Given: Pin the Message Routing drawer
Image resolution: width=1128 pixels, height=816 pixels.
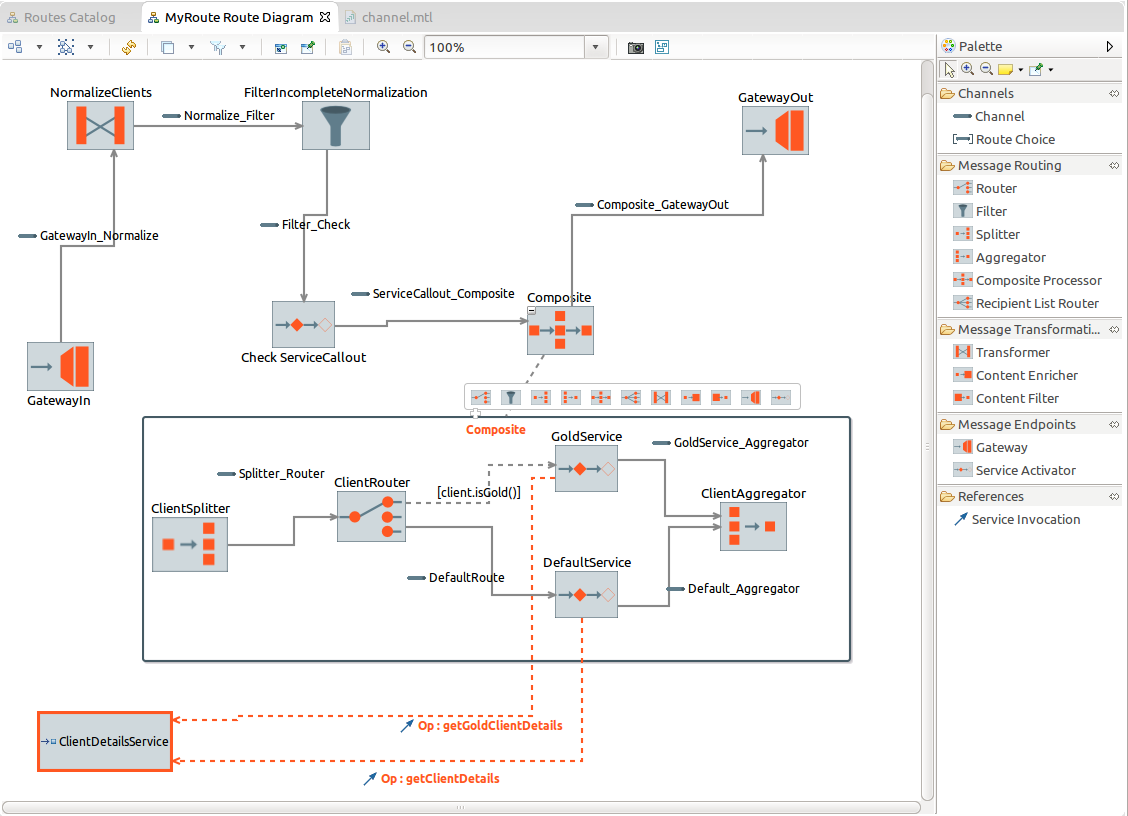Looking at the screenshot, I should pos(1114,166).
